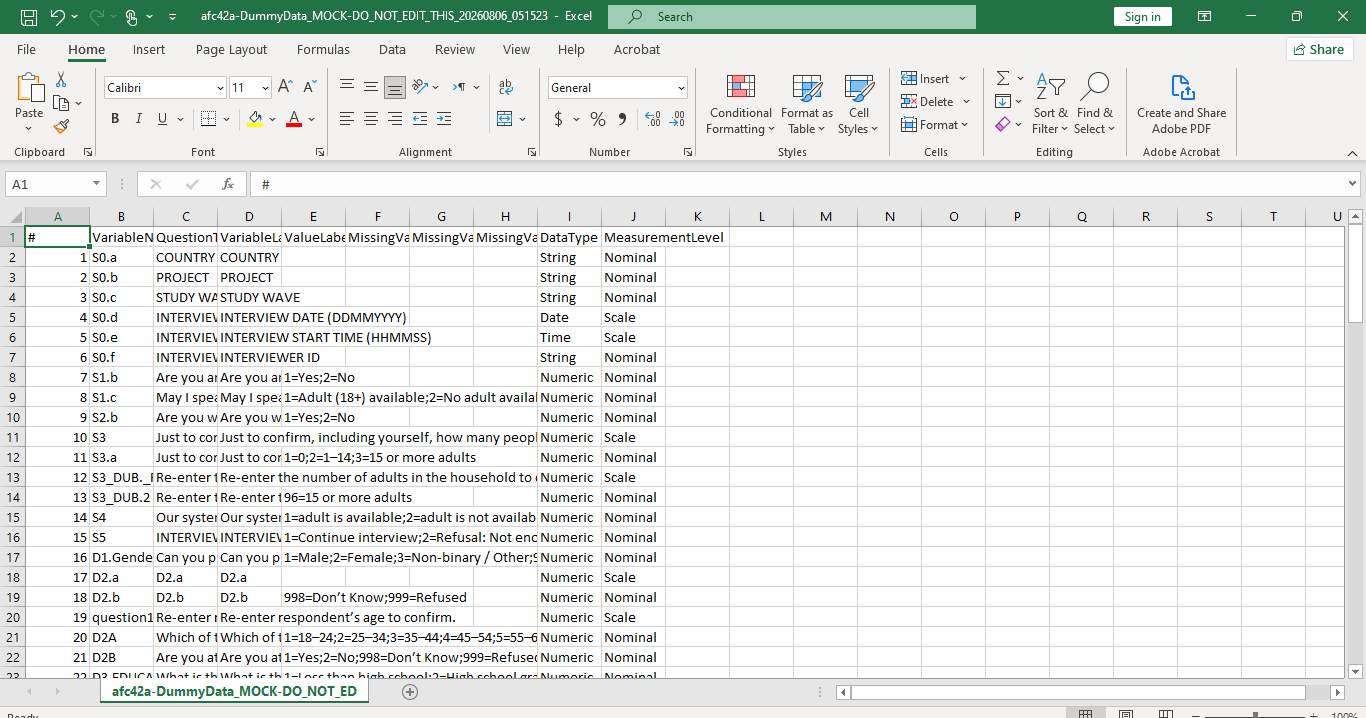Click the Format Painter brush icon
1366x718 pixels.
[61, 126]
